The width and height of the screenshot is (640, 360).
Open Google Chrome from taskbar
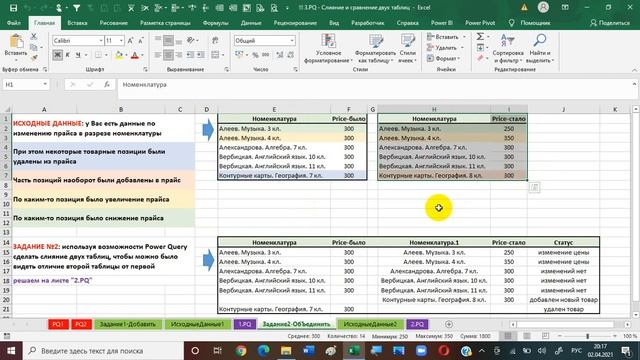point(241,351)
